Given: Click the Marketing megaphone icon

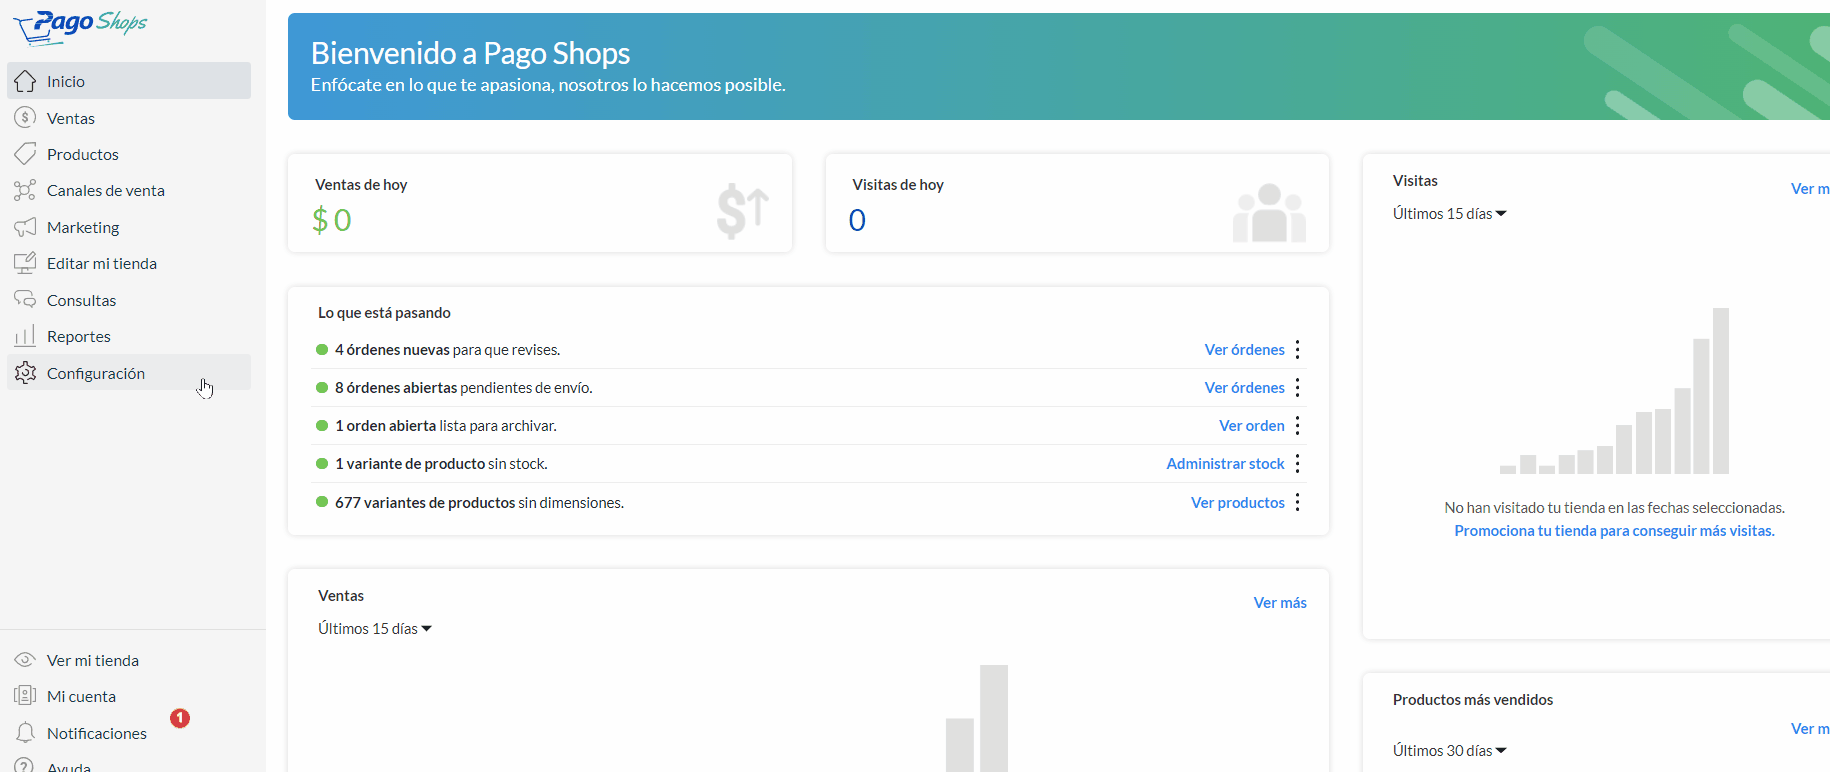Looking at the screenshot, I should [25, 227].
